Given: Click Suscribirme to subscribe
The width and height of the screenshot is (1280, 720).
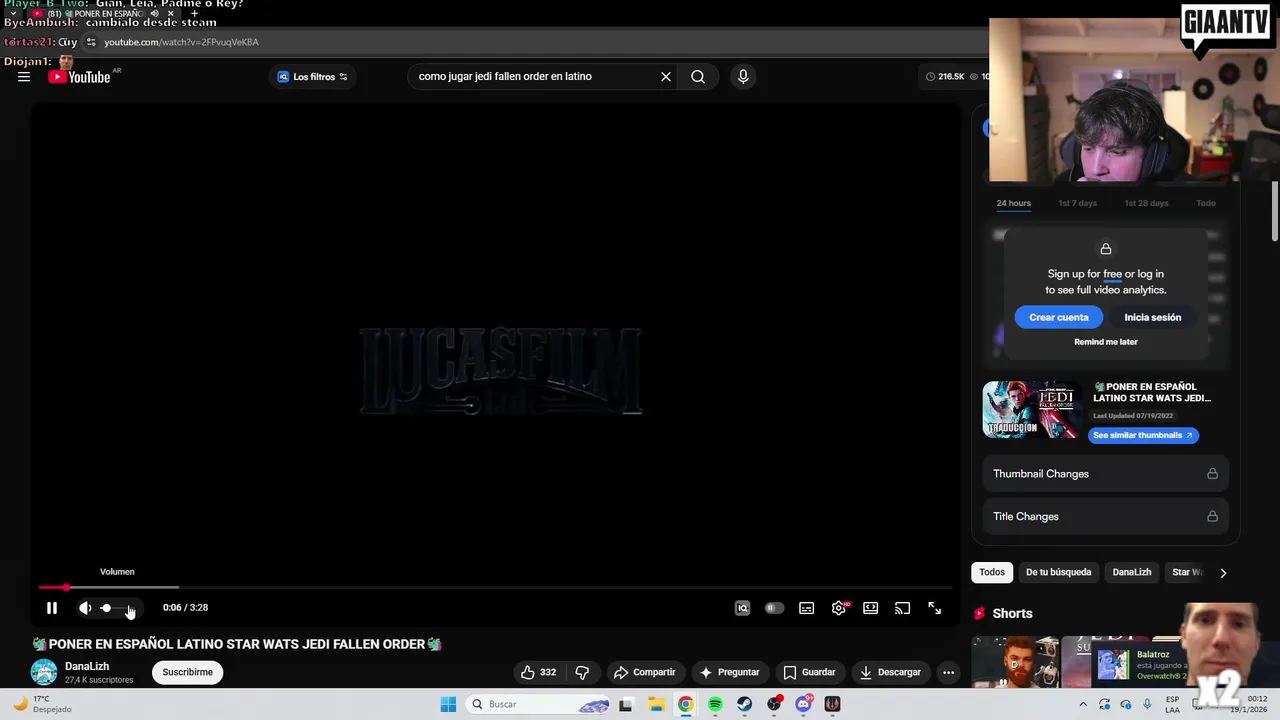Looking at the screenshot, I should point(188,672).
